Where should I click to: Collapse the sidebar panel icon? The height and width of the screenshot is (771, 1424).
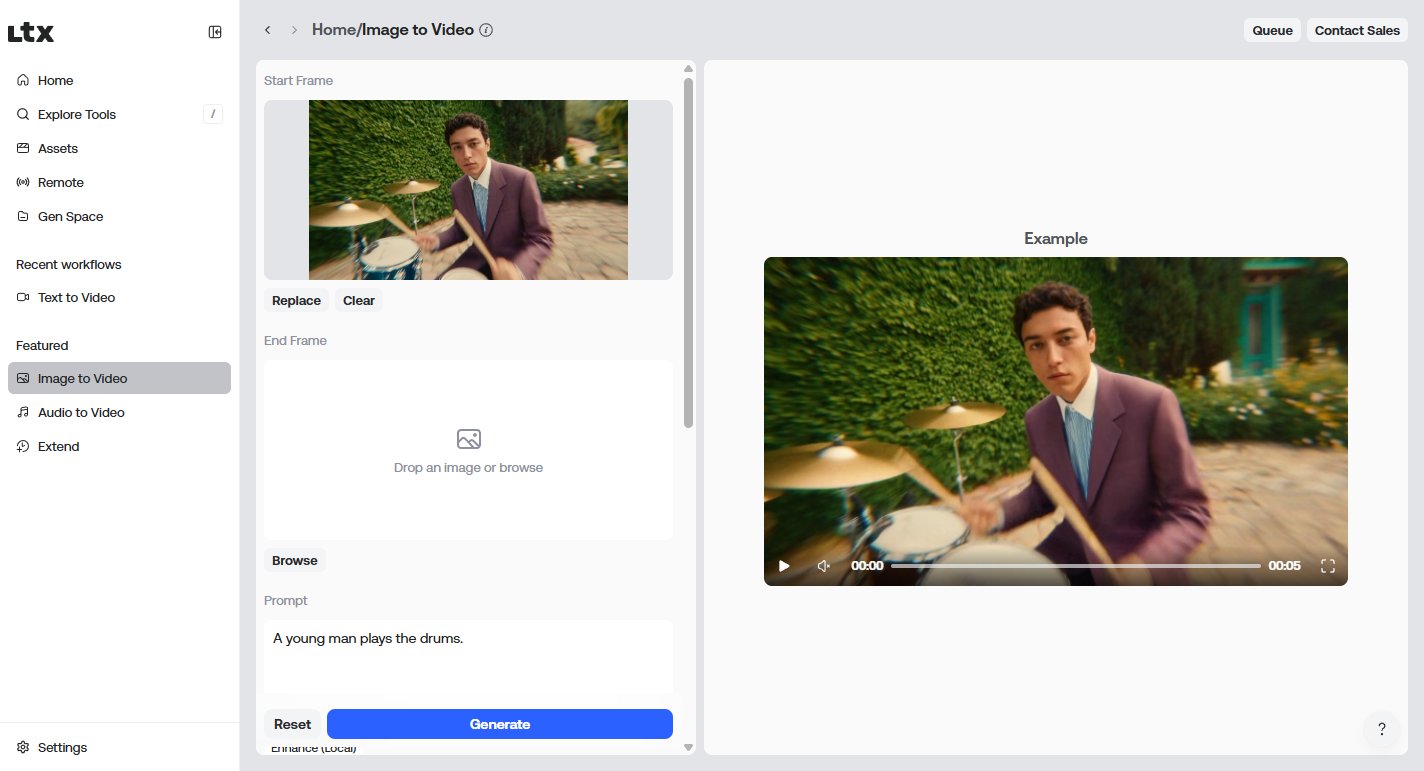tap(215, 32)
